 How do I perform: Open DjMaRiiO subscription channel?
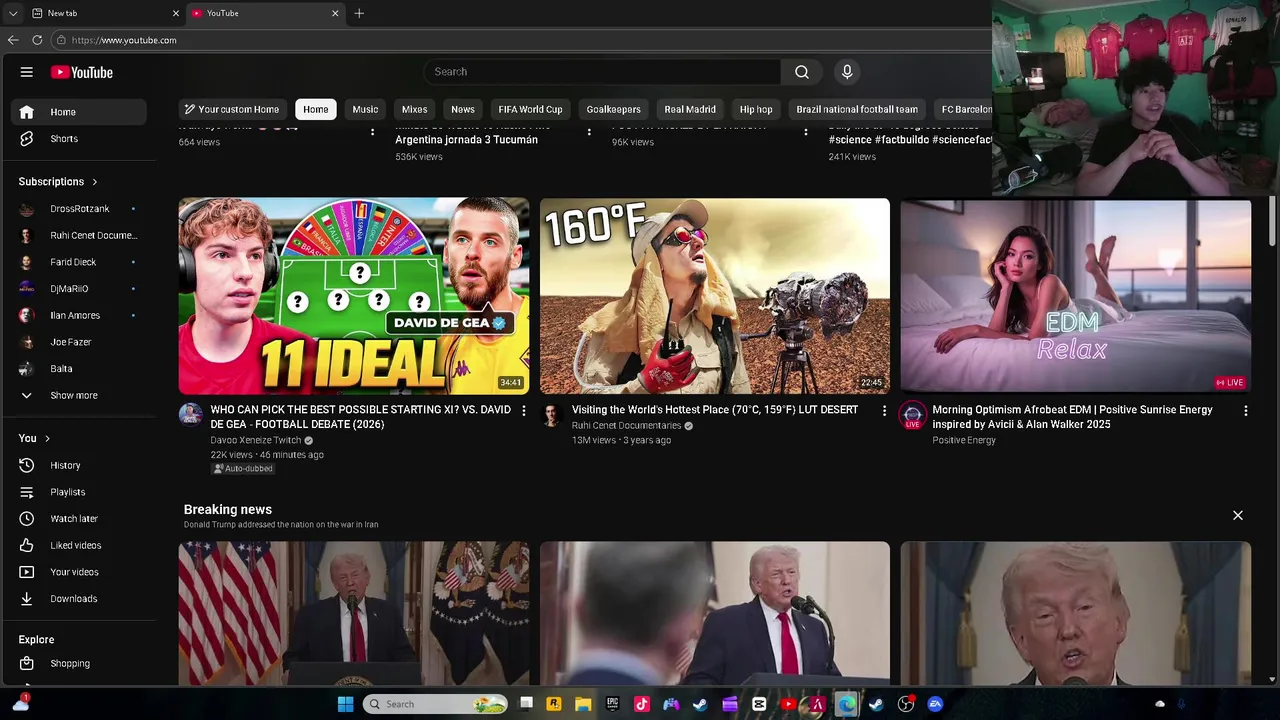coord(80,289)
